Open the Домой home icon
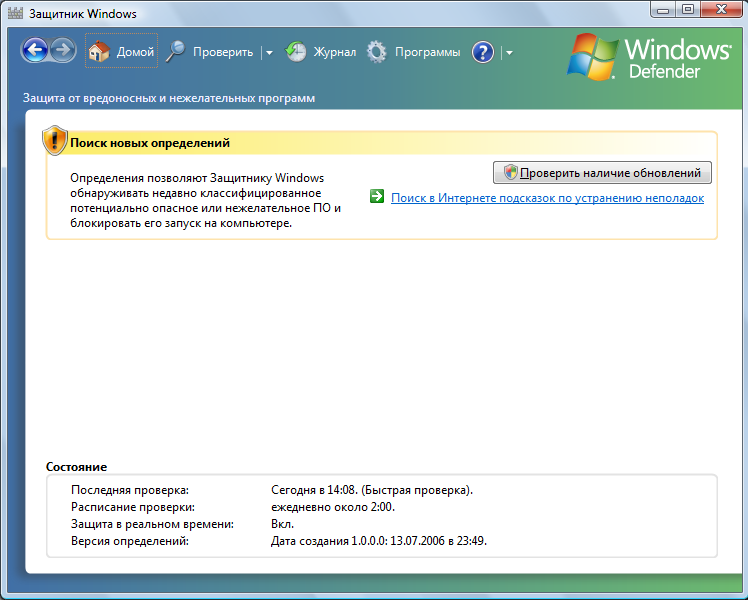Viewport: 748px width, 600px height. coord(99,51)
